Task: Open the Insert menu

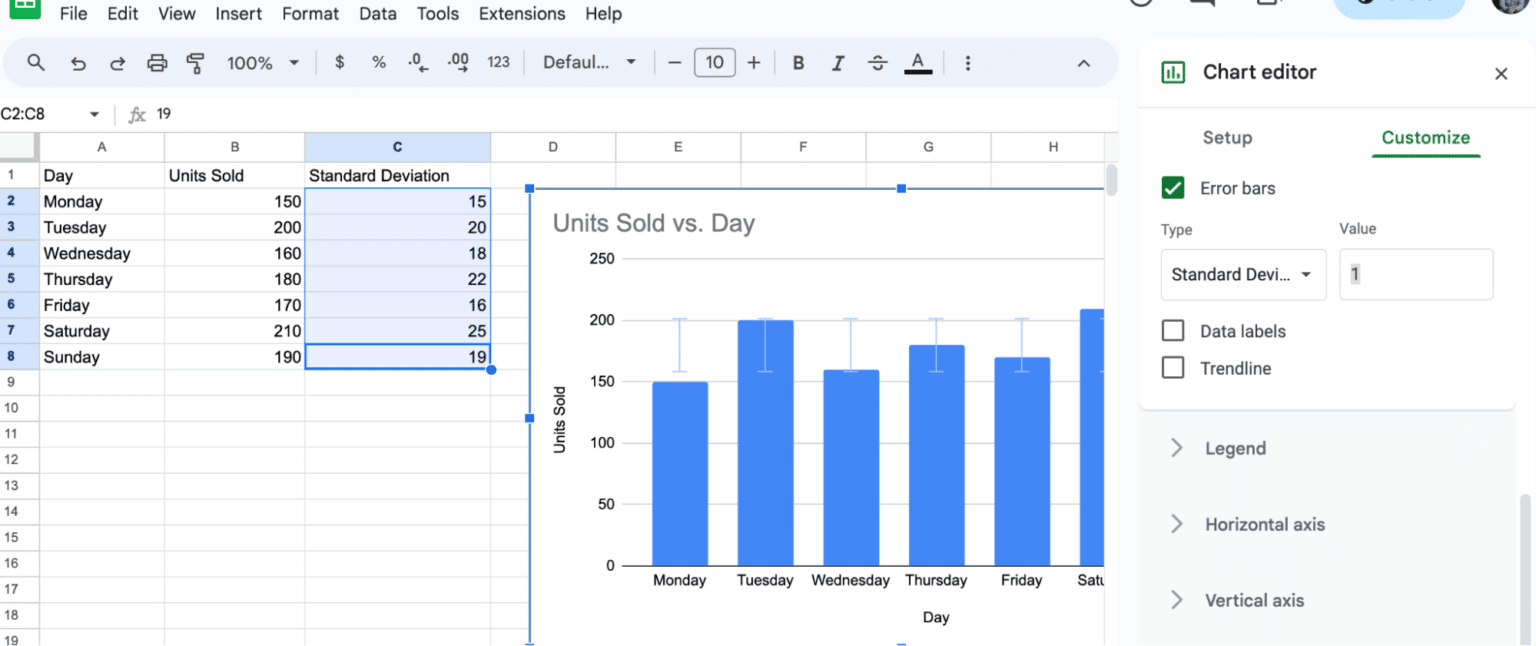Action: pyautogui.click(x=239, y=14)
